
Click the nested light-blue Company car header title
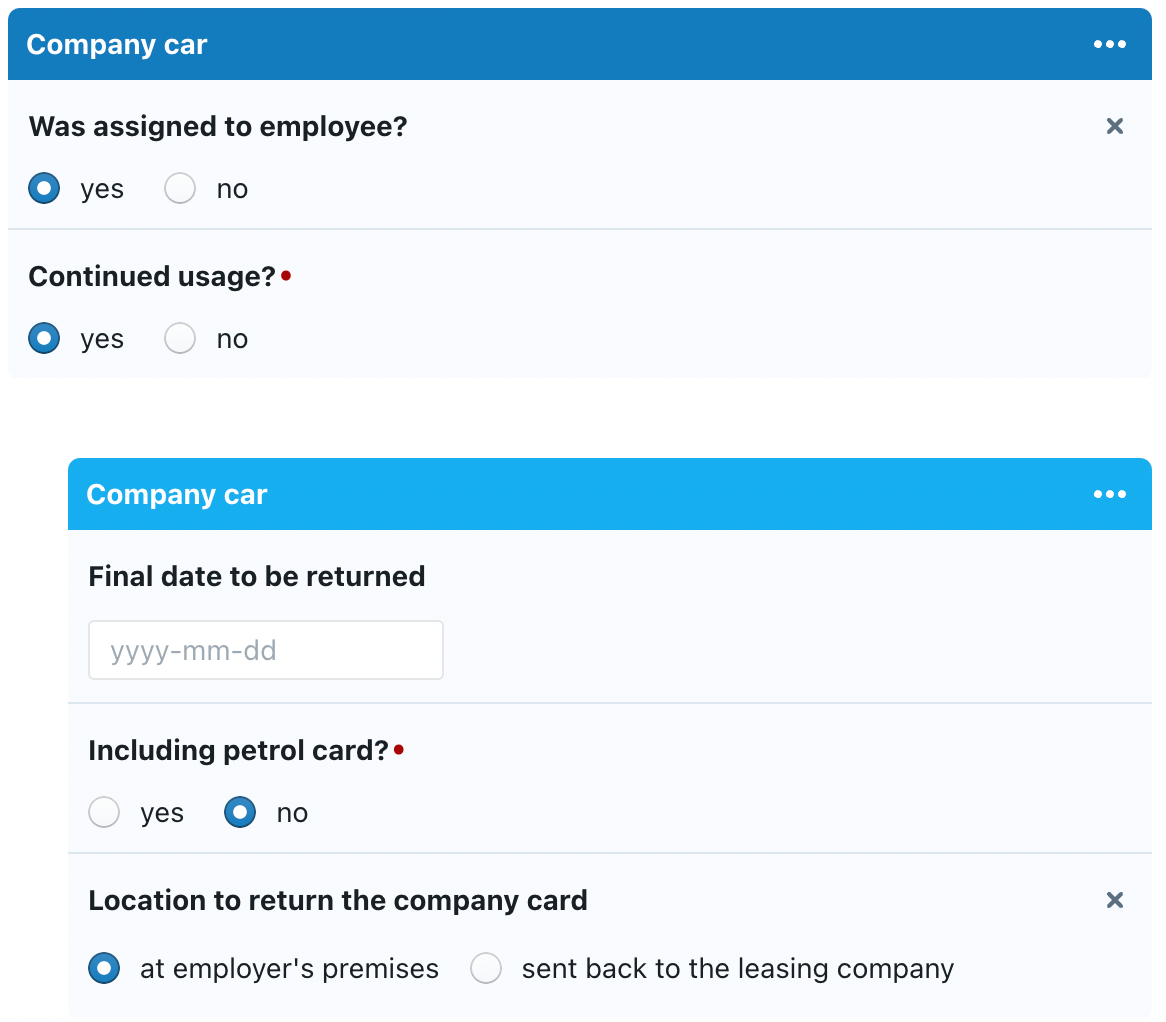177,495
